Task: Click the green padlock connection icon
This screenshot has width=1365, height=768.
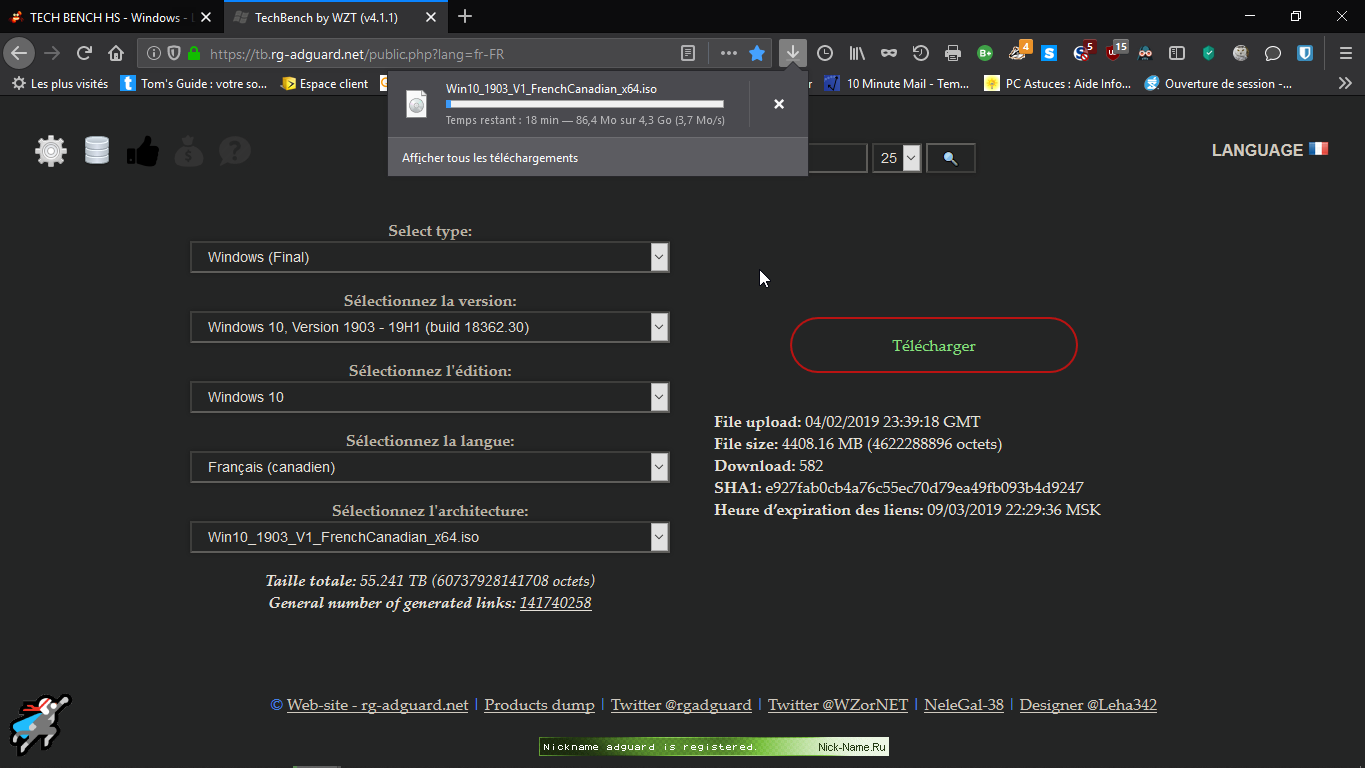Action: pos(193,53)
